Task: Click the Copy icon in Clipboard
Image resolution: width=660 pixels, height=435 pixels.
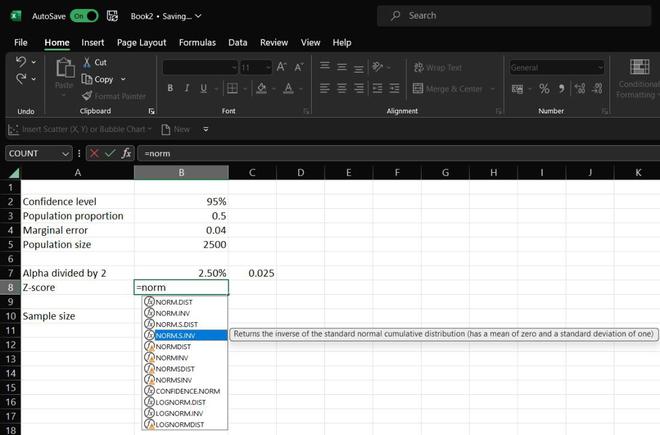Action: pos(86,79)
